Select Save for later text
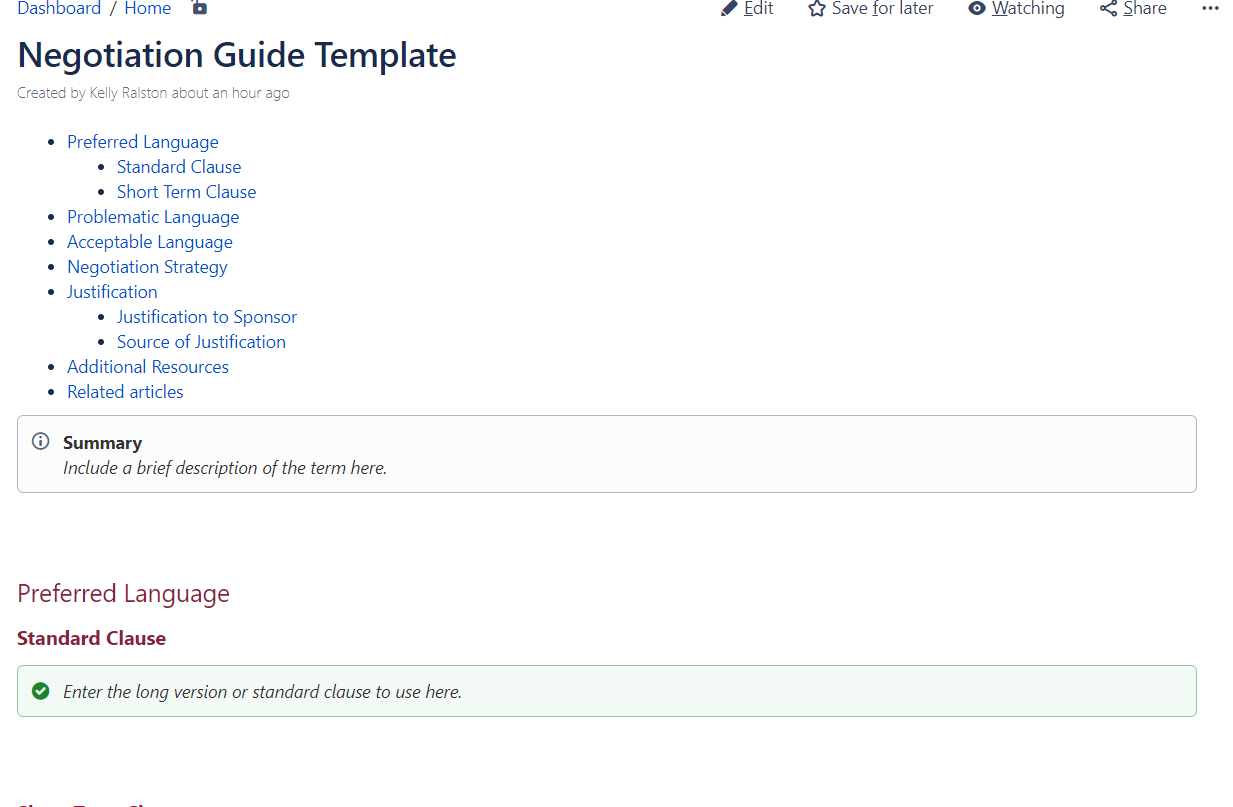1233x807 pixels. point(883,8)
